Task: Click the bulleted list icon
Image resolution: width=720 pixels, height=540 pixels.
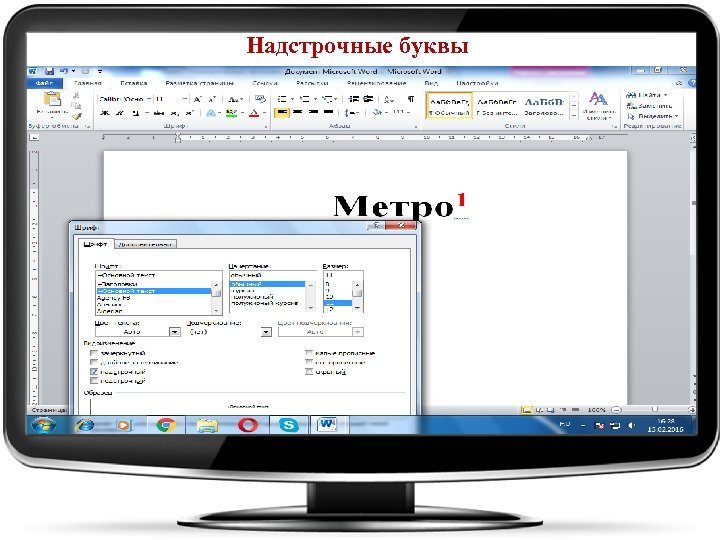Action: click(x=282, y=99)
